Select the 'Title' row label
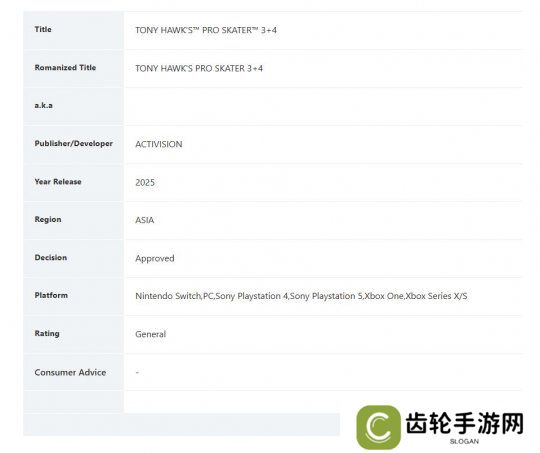This screenshot has width=540, height=453. click(x=43, y=29)
